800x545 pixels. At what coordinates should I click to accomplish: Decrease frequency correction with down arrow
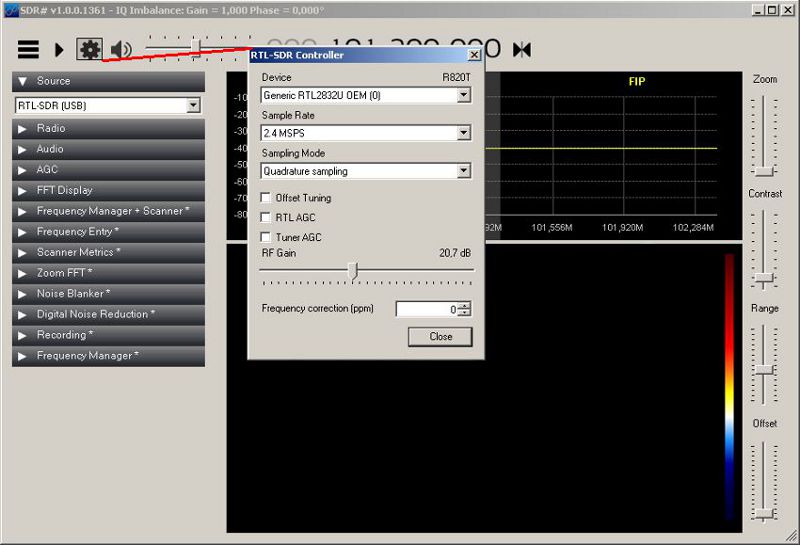pyautogui.click(x=464, y=312)
